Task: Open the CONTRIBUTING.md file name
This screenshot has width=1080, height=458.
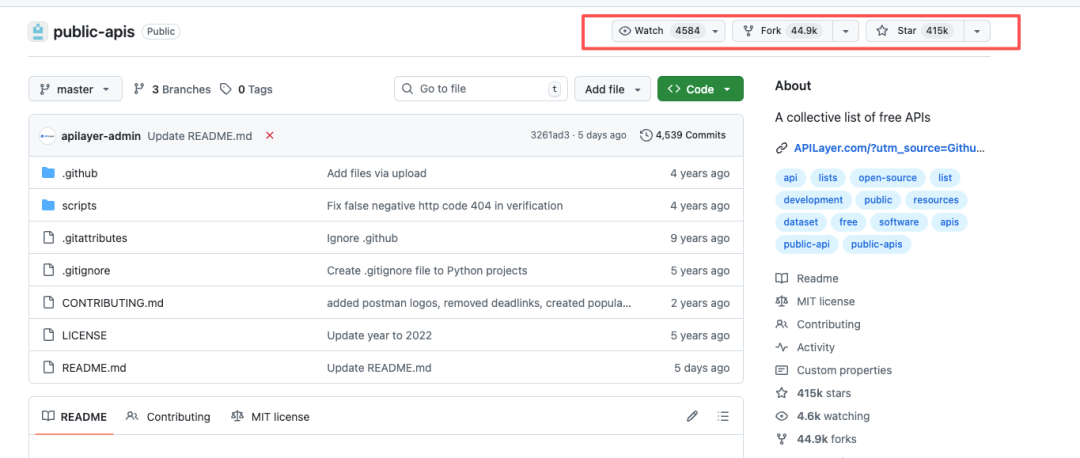Action: [x=113, y=303]
